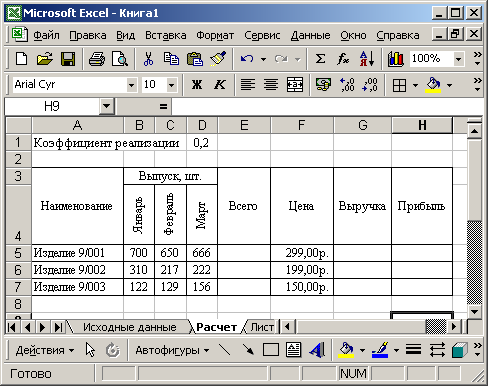Image resolution: width=488 pixels, height=386 pixels.
Task: Print the sheet using the printer icon
Action: tap(97, 59)
